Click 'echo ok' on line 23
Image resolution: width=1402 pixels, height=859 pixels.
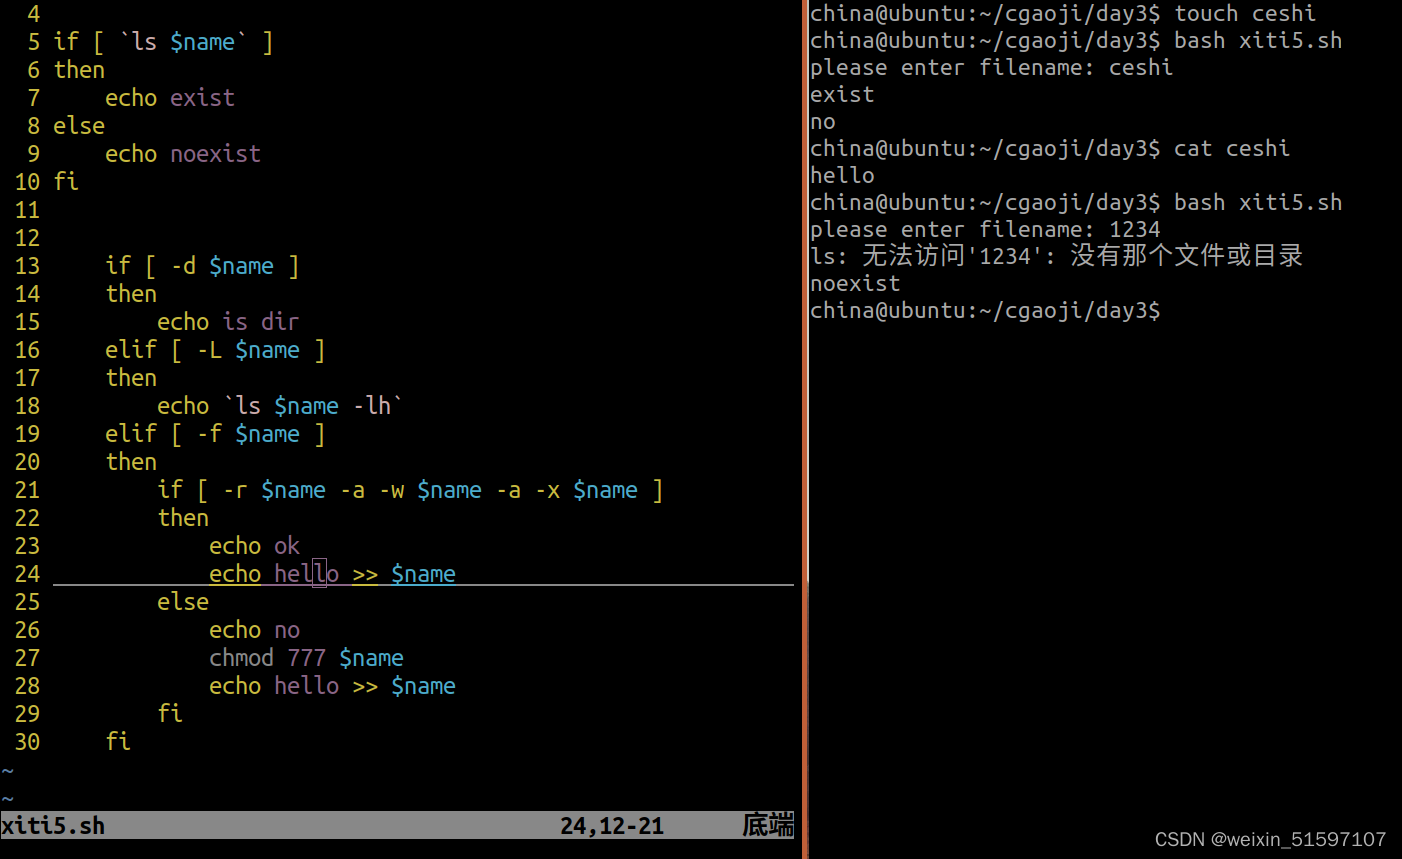coord(254,546)
